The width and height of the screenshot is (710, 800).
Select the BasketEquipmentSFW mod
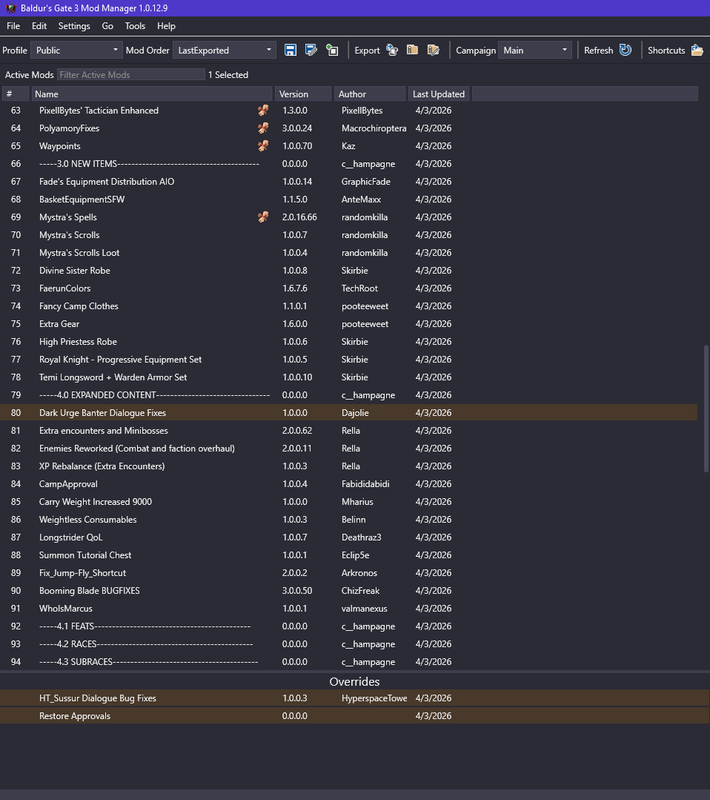349,199
